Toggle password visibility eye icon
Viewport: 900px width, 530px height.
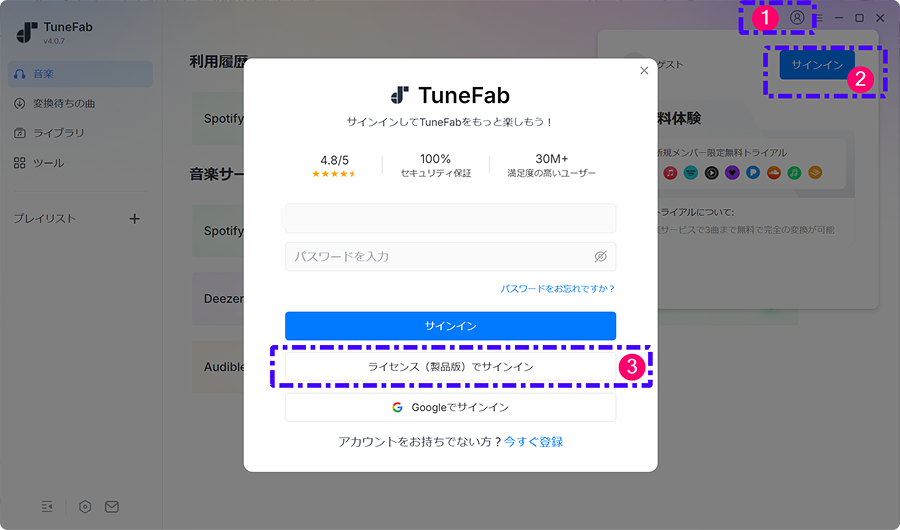(x=600, y=257)
